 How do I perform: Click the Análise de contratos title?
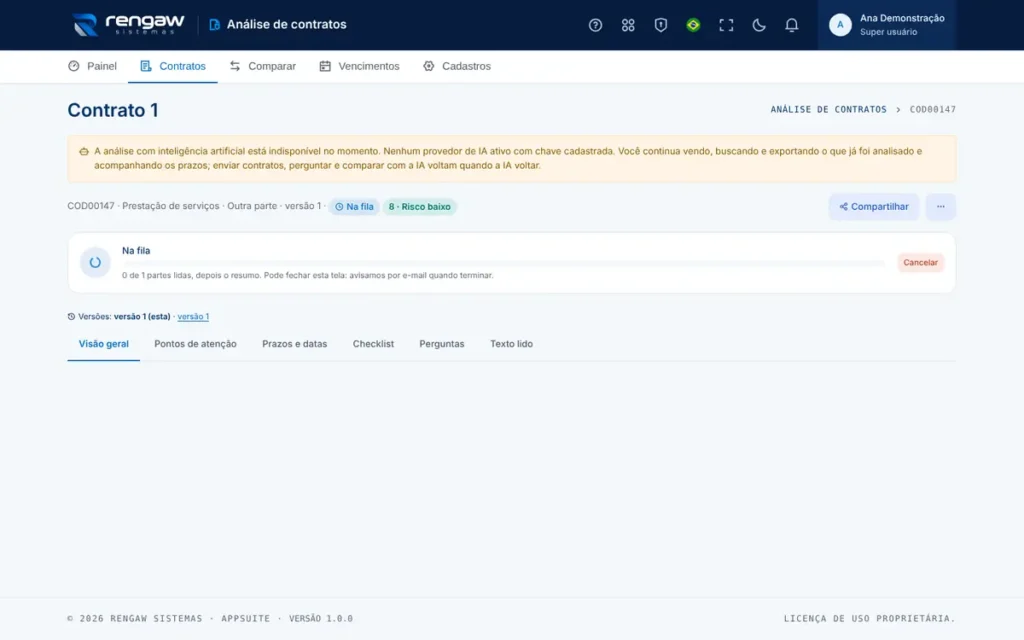[287, 25]
